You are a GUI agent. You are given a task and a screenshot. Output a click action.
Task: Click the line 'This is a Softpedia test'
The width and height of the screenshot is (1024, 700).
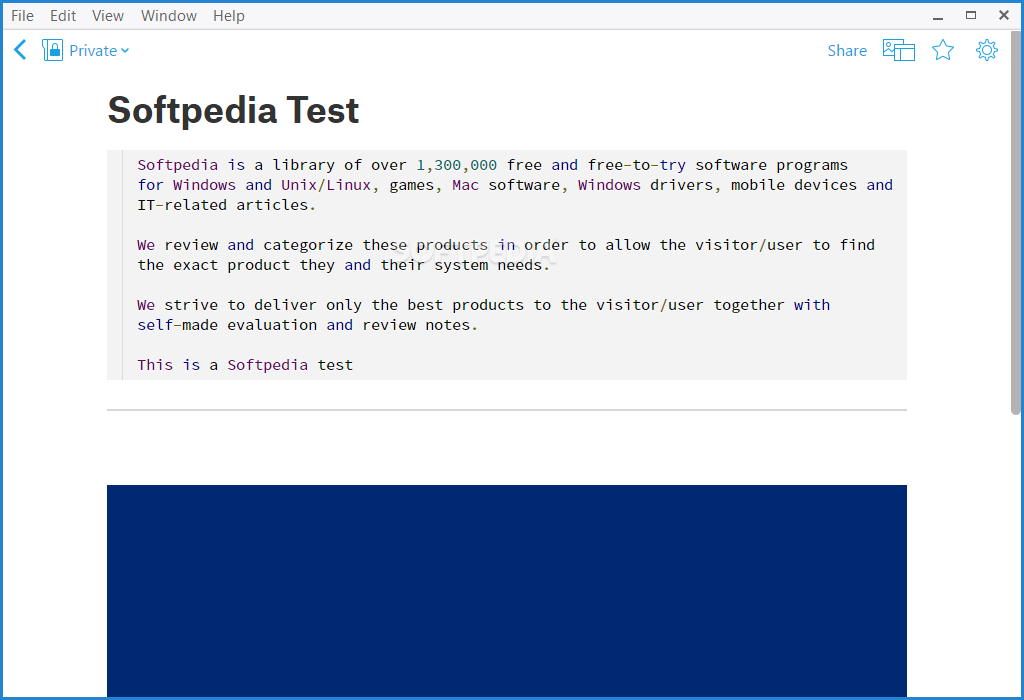pyautogui.click(x=245, y=365)
